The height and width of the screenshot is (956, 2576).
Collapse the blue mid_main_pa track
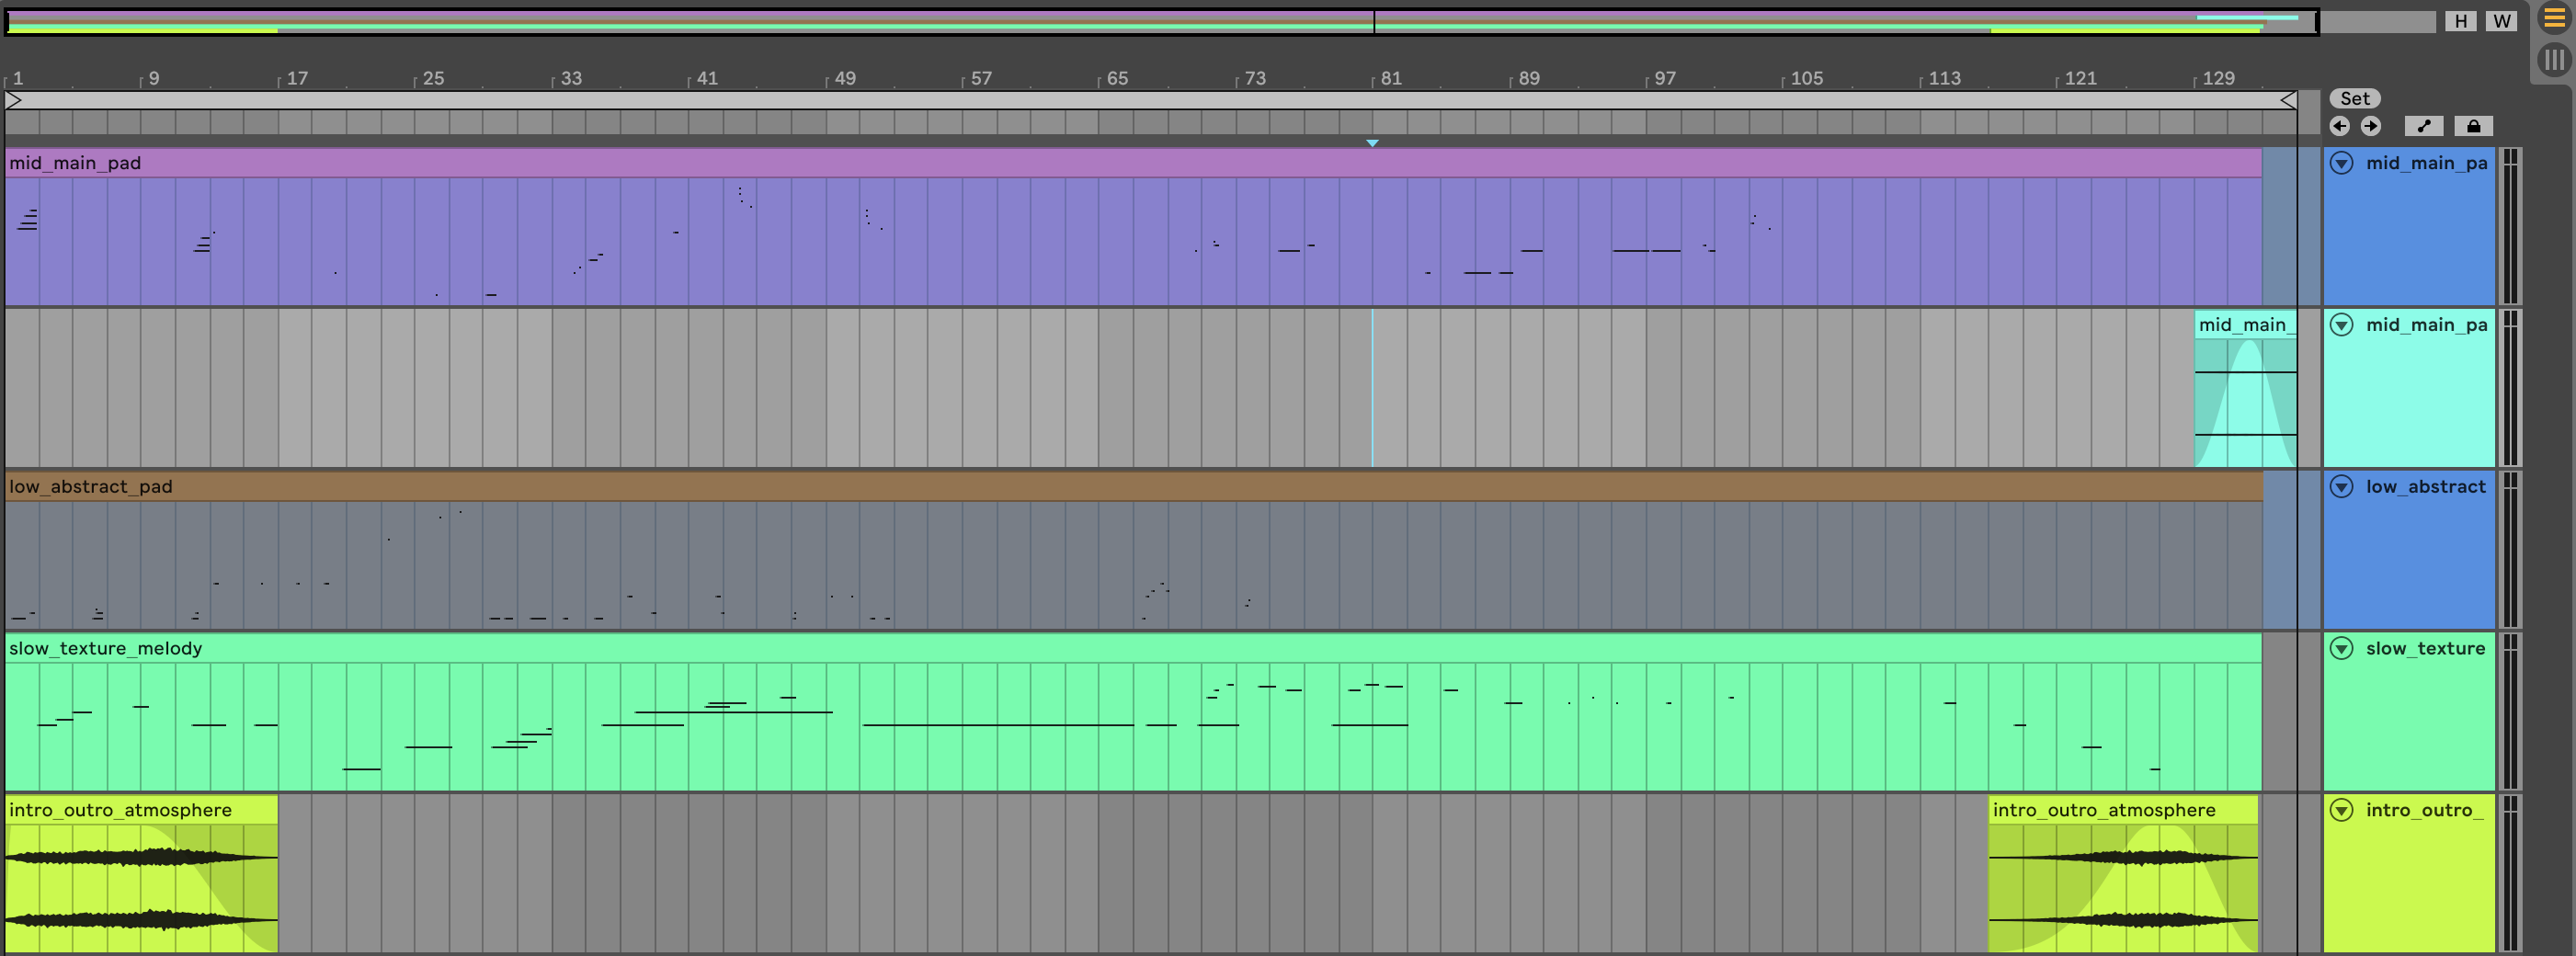[2342, 163]
